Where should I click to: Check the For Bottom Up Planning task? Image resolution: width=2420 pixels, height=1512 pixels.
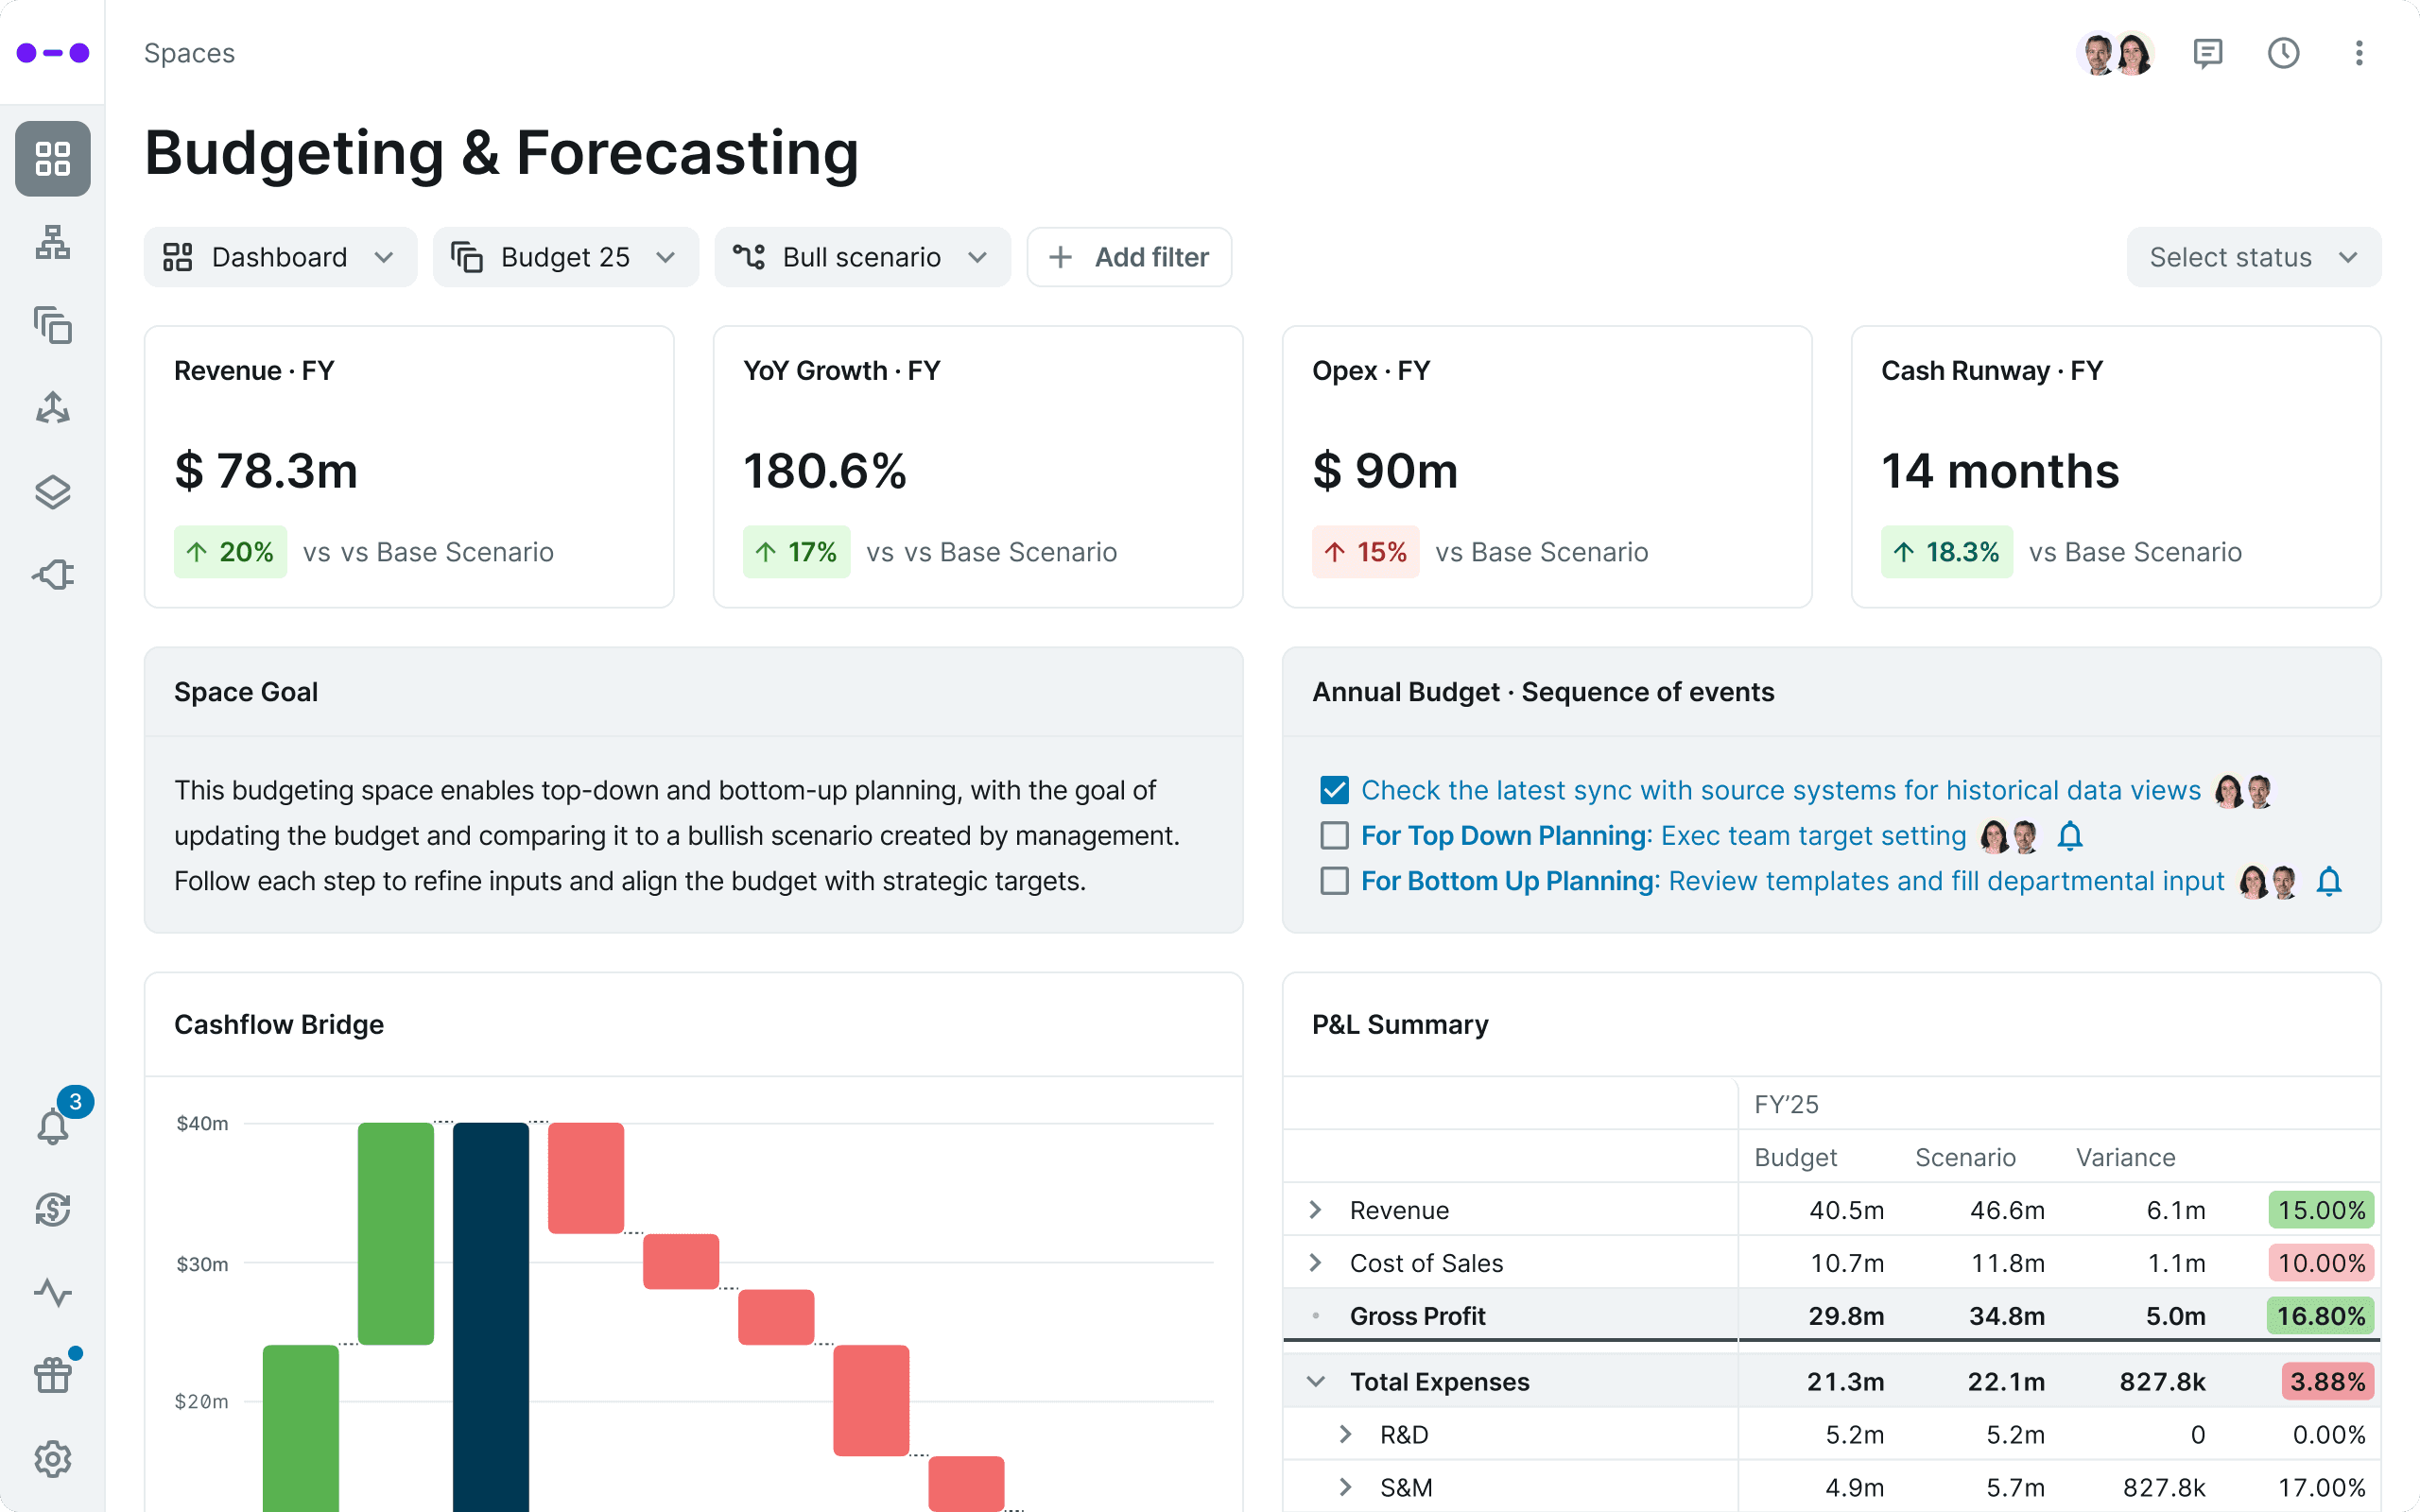(x=1334, y=881)
